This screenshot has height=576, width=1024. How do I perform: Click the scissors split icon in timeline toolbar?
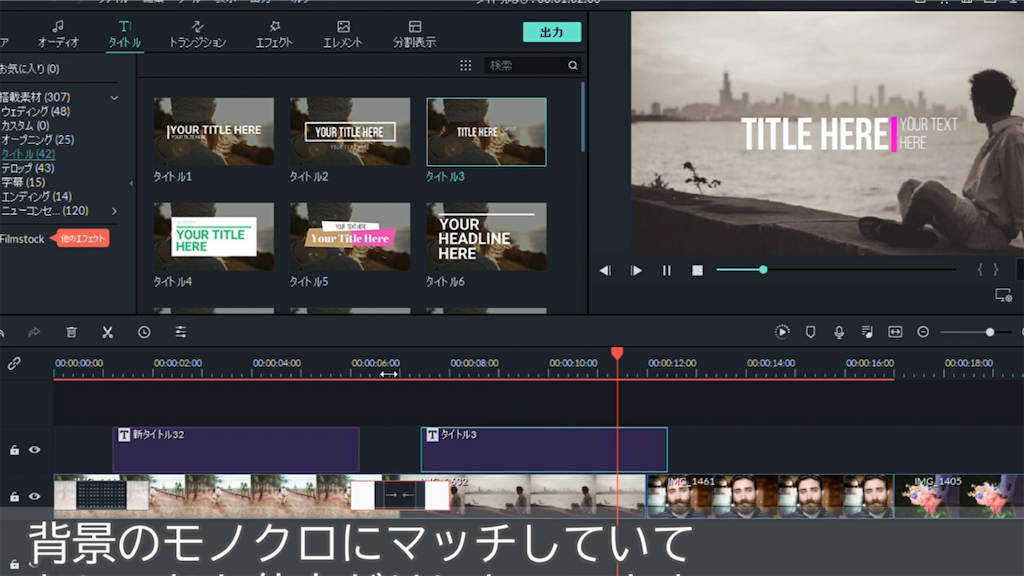coord(107,332)
